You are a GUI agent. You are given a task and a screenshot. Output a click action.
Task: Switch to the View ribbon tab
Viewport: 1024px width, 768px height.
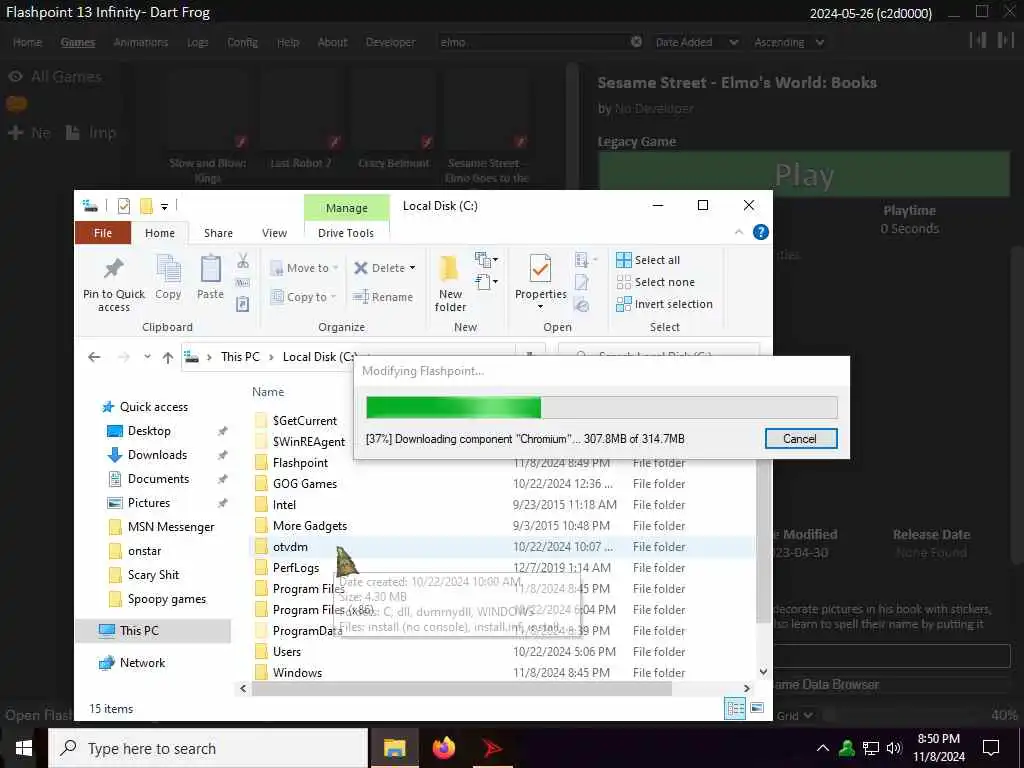[x=274, y=233]
